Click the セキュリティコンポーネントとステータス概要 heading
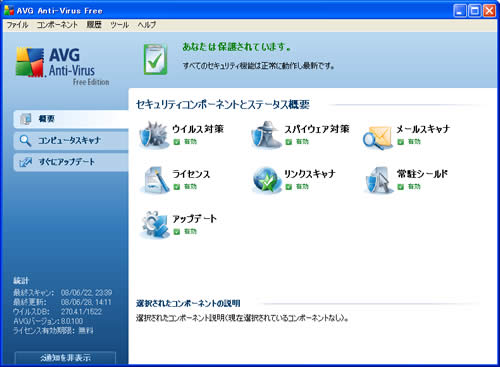500x367 pixels. point(223,105)
